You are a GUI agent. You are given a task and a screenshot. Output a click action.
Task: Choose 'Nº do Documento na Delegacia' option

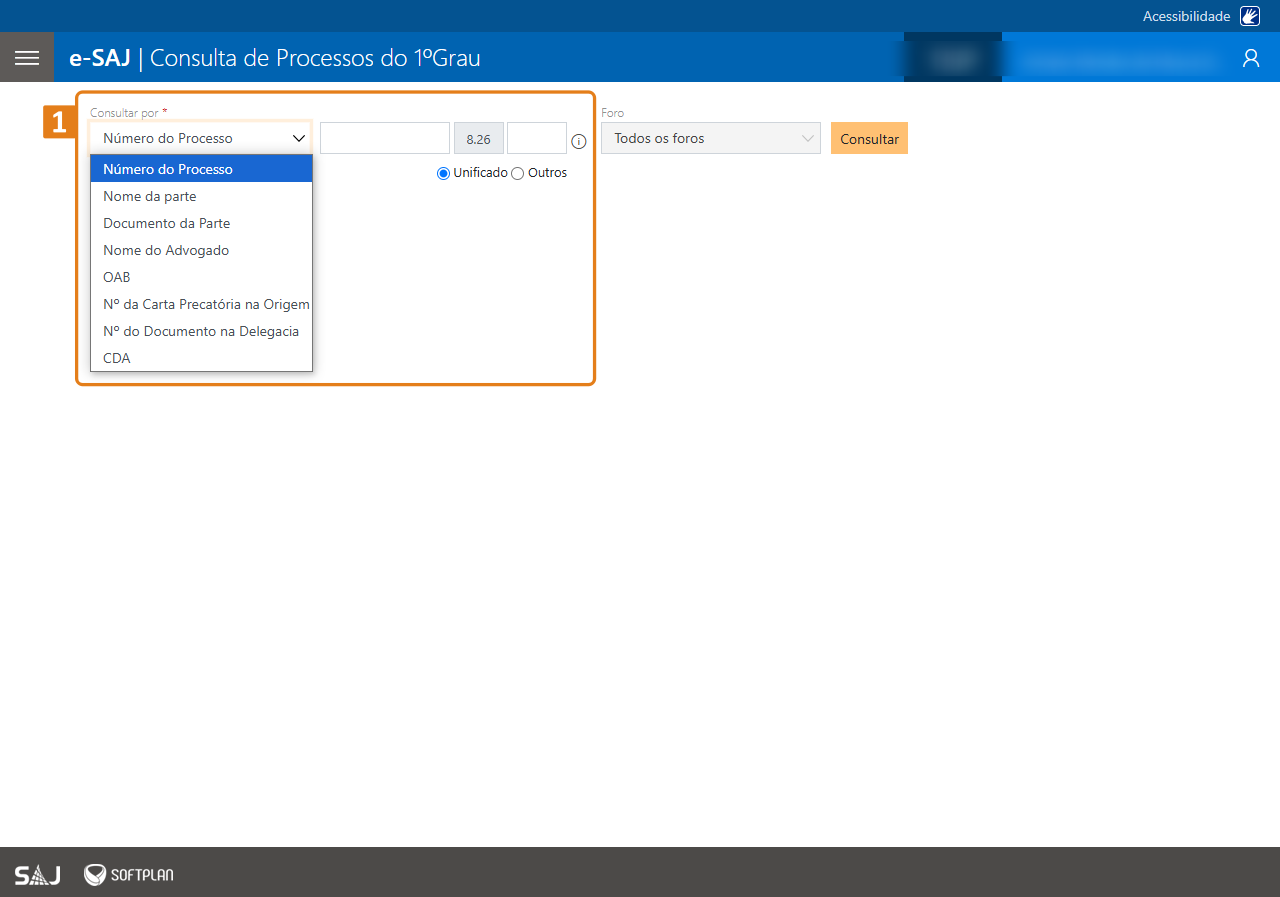pos(201,331)
